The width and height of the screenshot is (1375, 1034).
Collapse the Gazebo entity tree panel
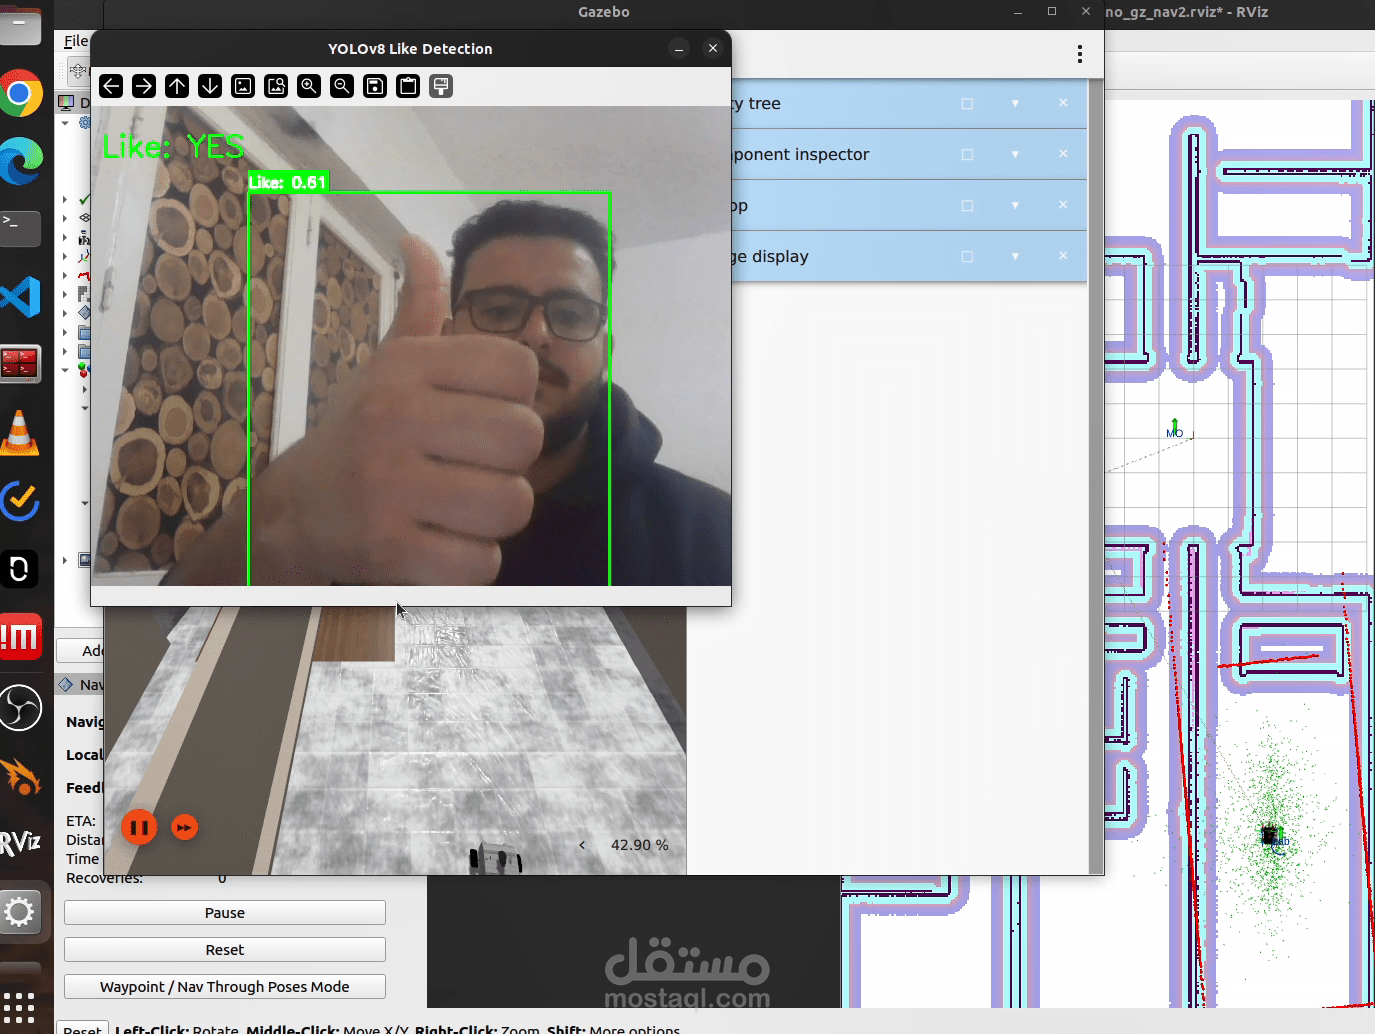(1015, 103)
